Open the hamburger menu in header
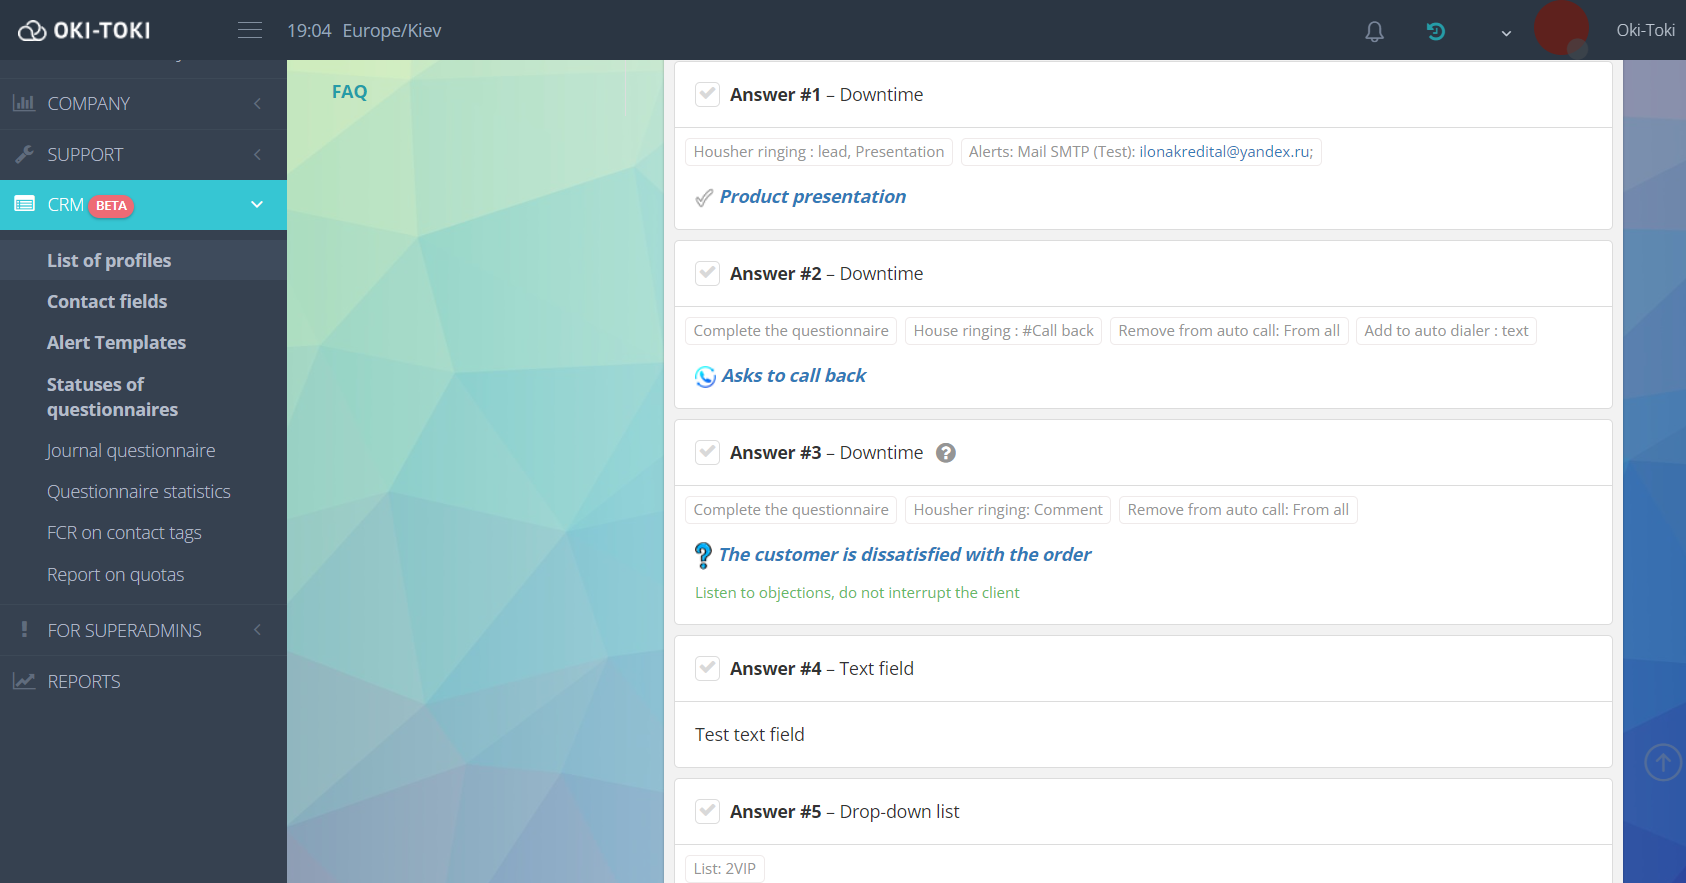The image size is (1686, 883). (x=250, y=31)
